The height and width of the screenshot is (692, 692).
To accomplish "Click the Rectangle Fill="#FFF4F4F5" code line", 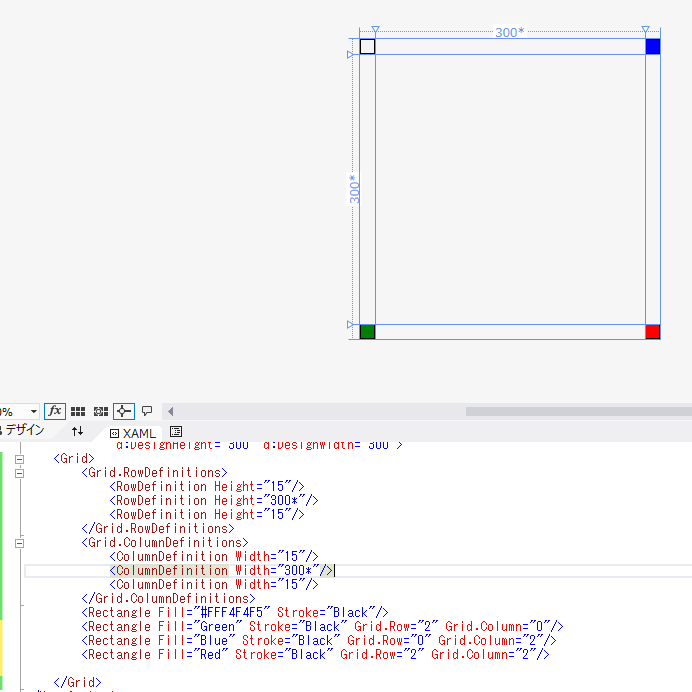I will pyautogui.click(x=235, y=613).
